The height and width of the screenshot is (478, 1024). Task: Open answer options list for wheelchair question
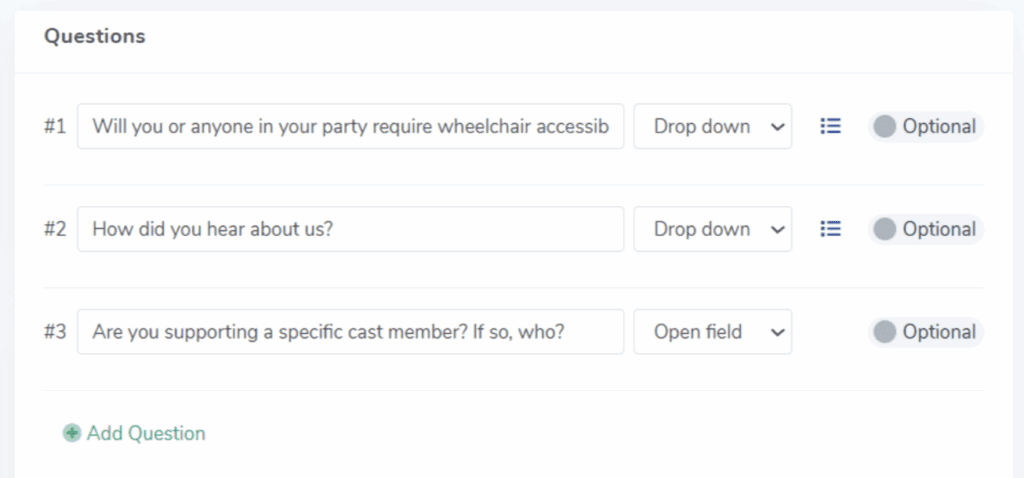click(830, 126)
